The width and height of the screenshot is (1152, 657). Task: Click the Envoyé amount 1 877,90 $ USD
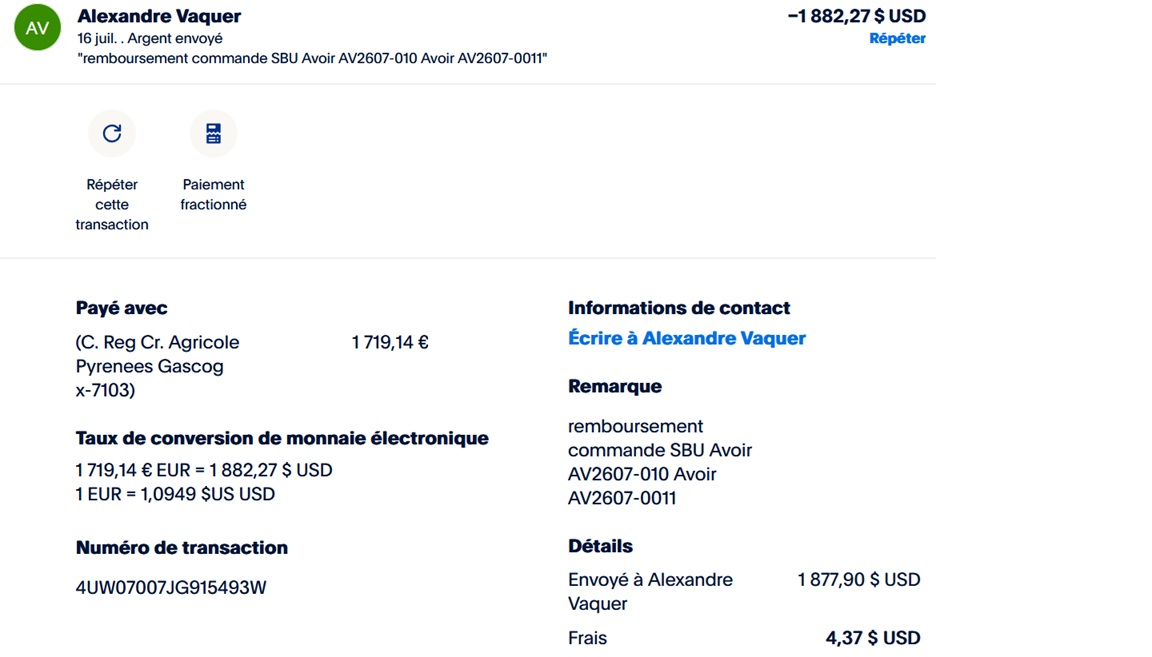click(x=859, y=580)
